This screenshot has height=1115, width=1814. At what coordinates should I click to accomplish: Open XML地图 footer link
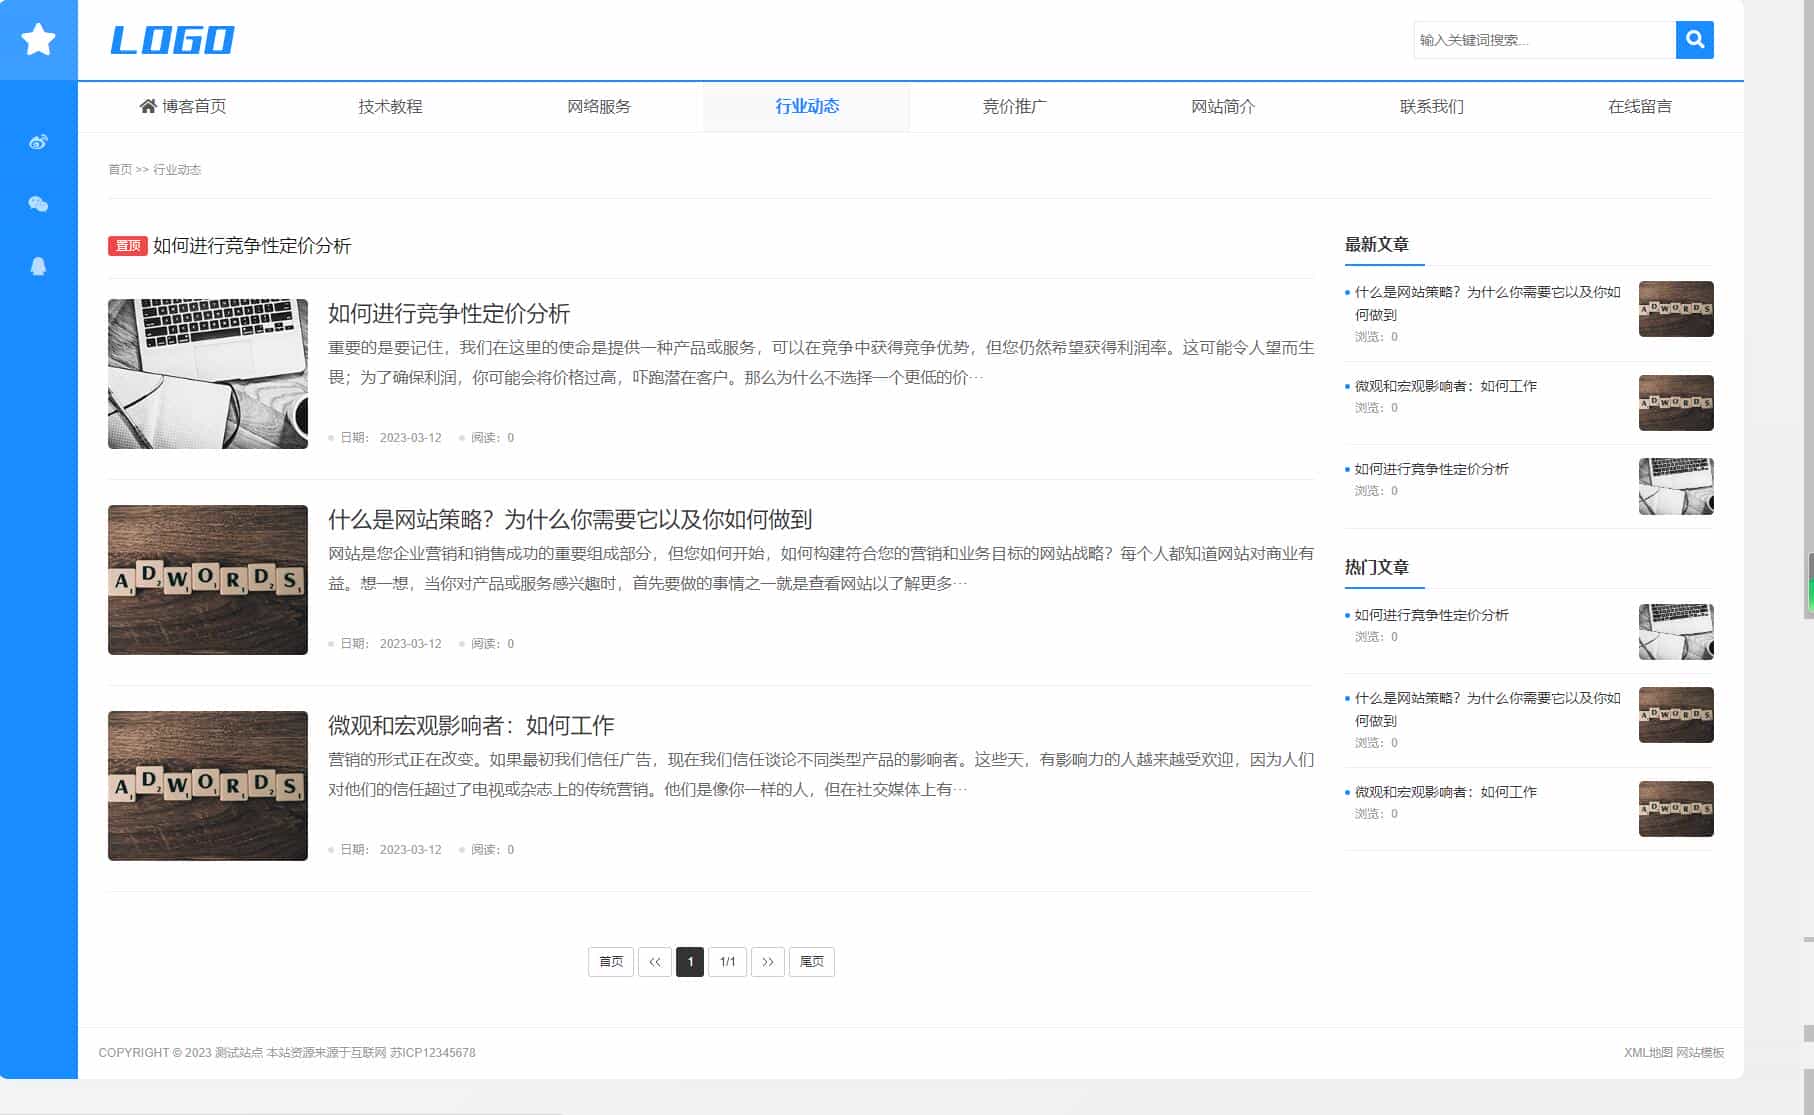click(x=1648, y=1053)
